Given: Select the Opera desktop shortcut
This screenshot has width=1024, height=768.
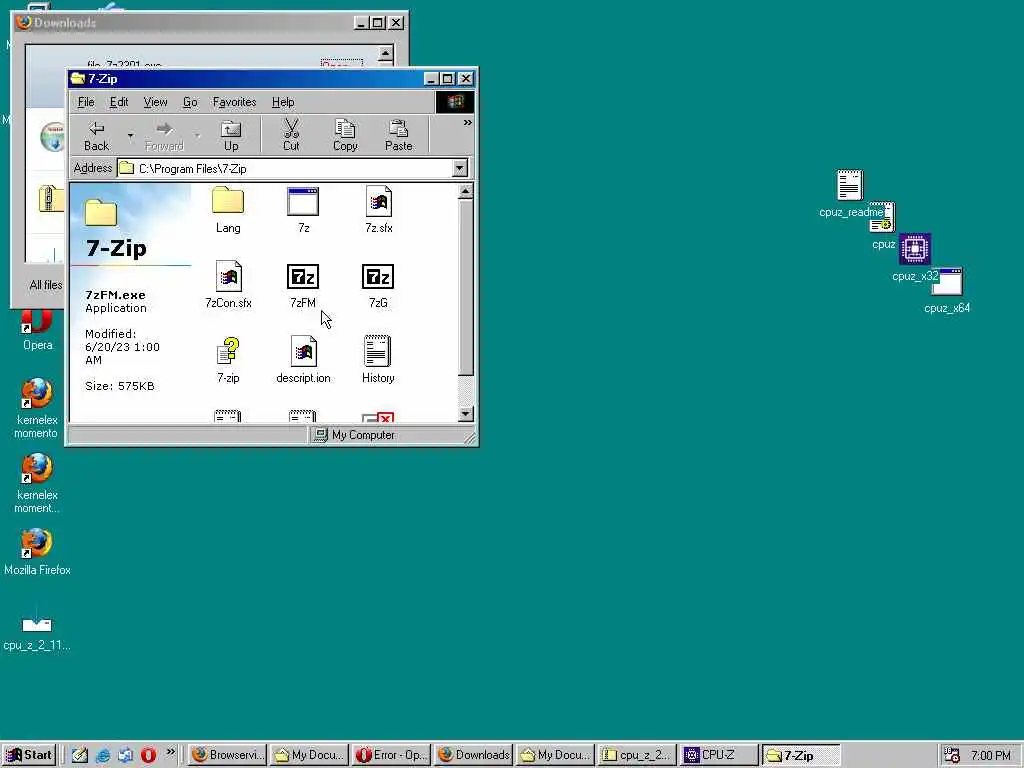Looking at the screenshot, I should click(x=37, y=330).
